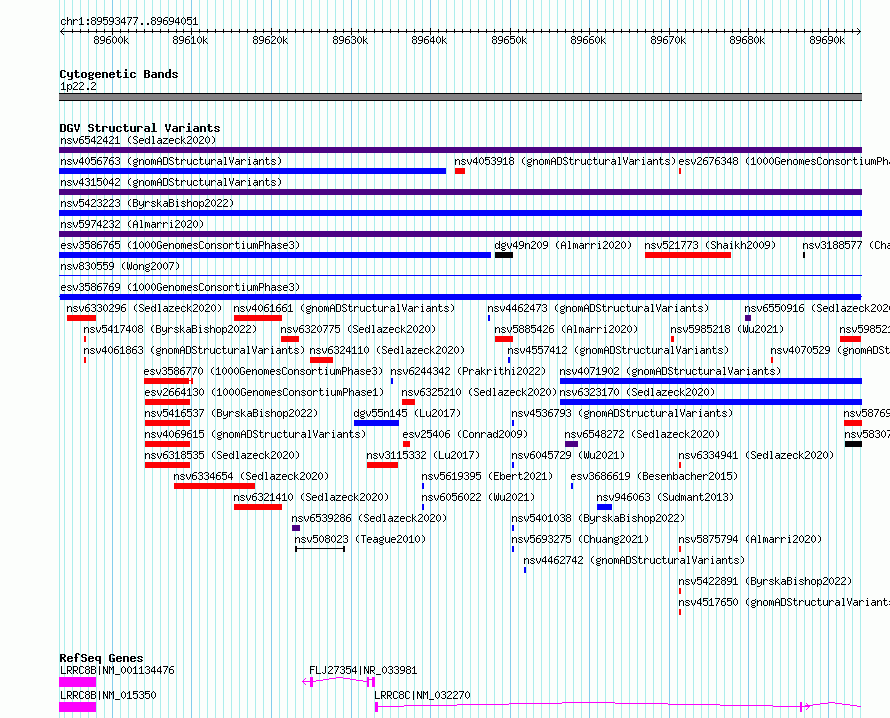Open the nsv5985218 (Wu2021) label

click(x=727, y=329)
